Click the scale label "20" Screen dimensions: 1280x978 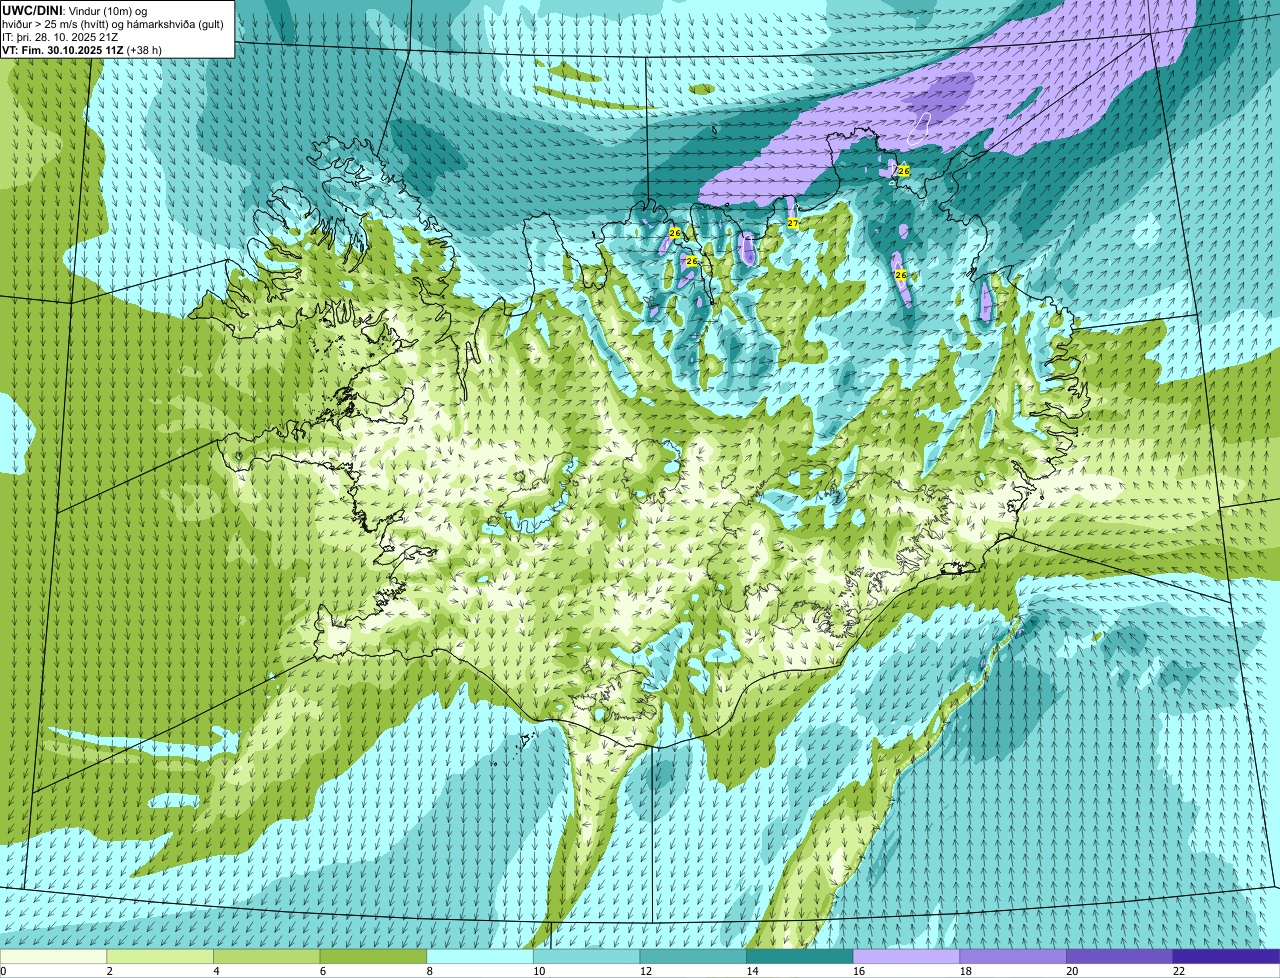pyautogui.click(x=1072, y=971)
